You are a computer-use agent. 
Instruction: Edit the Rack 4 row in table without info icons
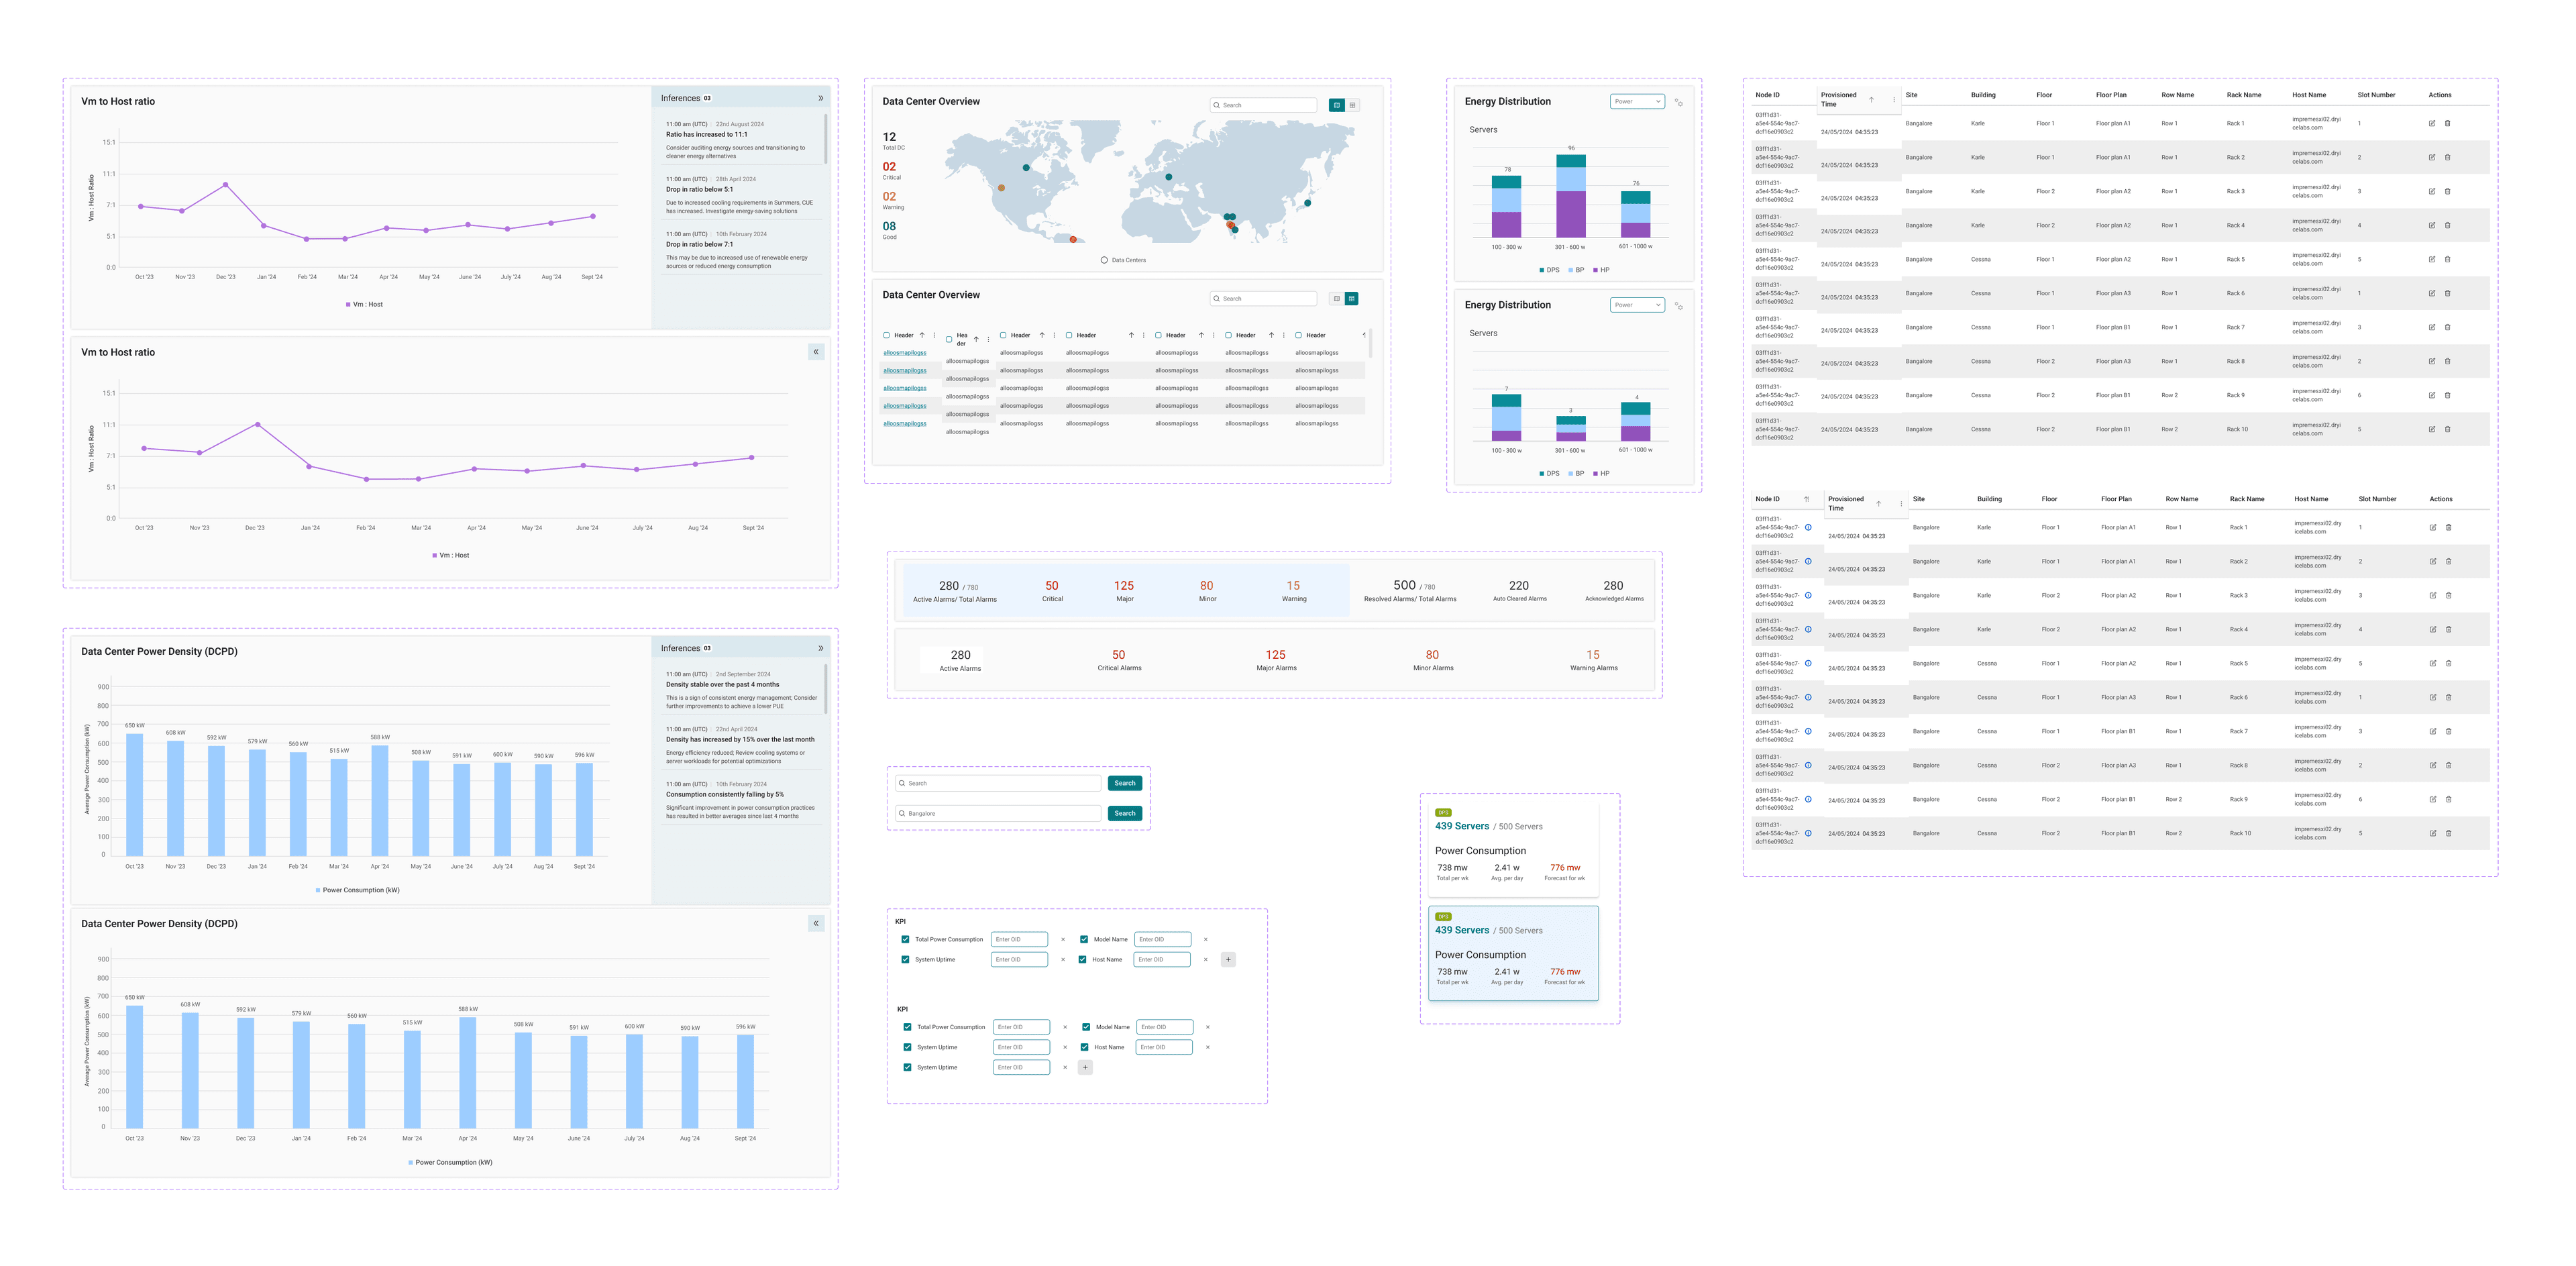click(2432, 225)
